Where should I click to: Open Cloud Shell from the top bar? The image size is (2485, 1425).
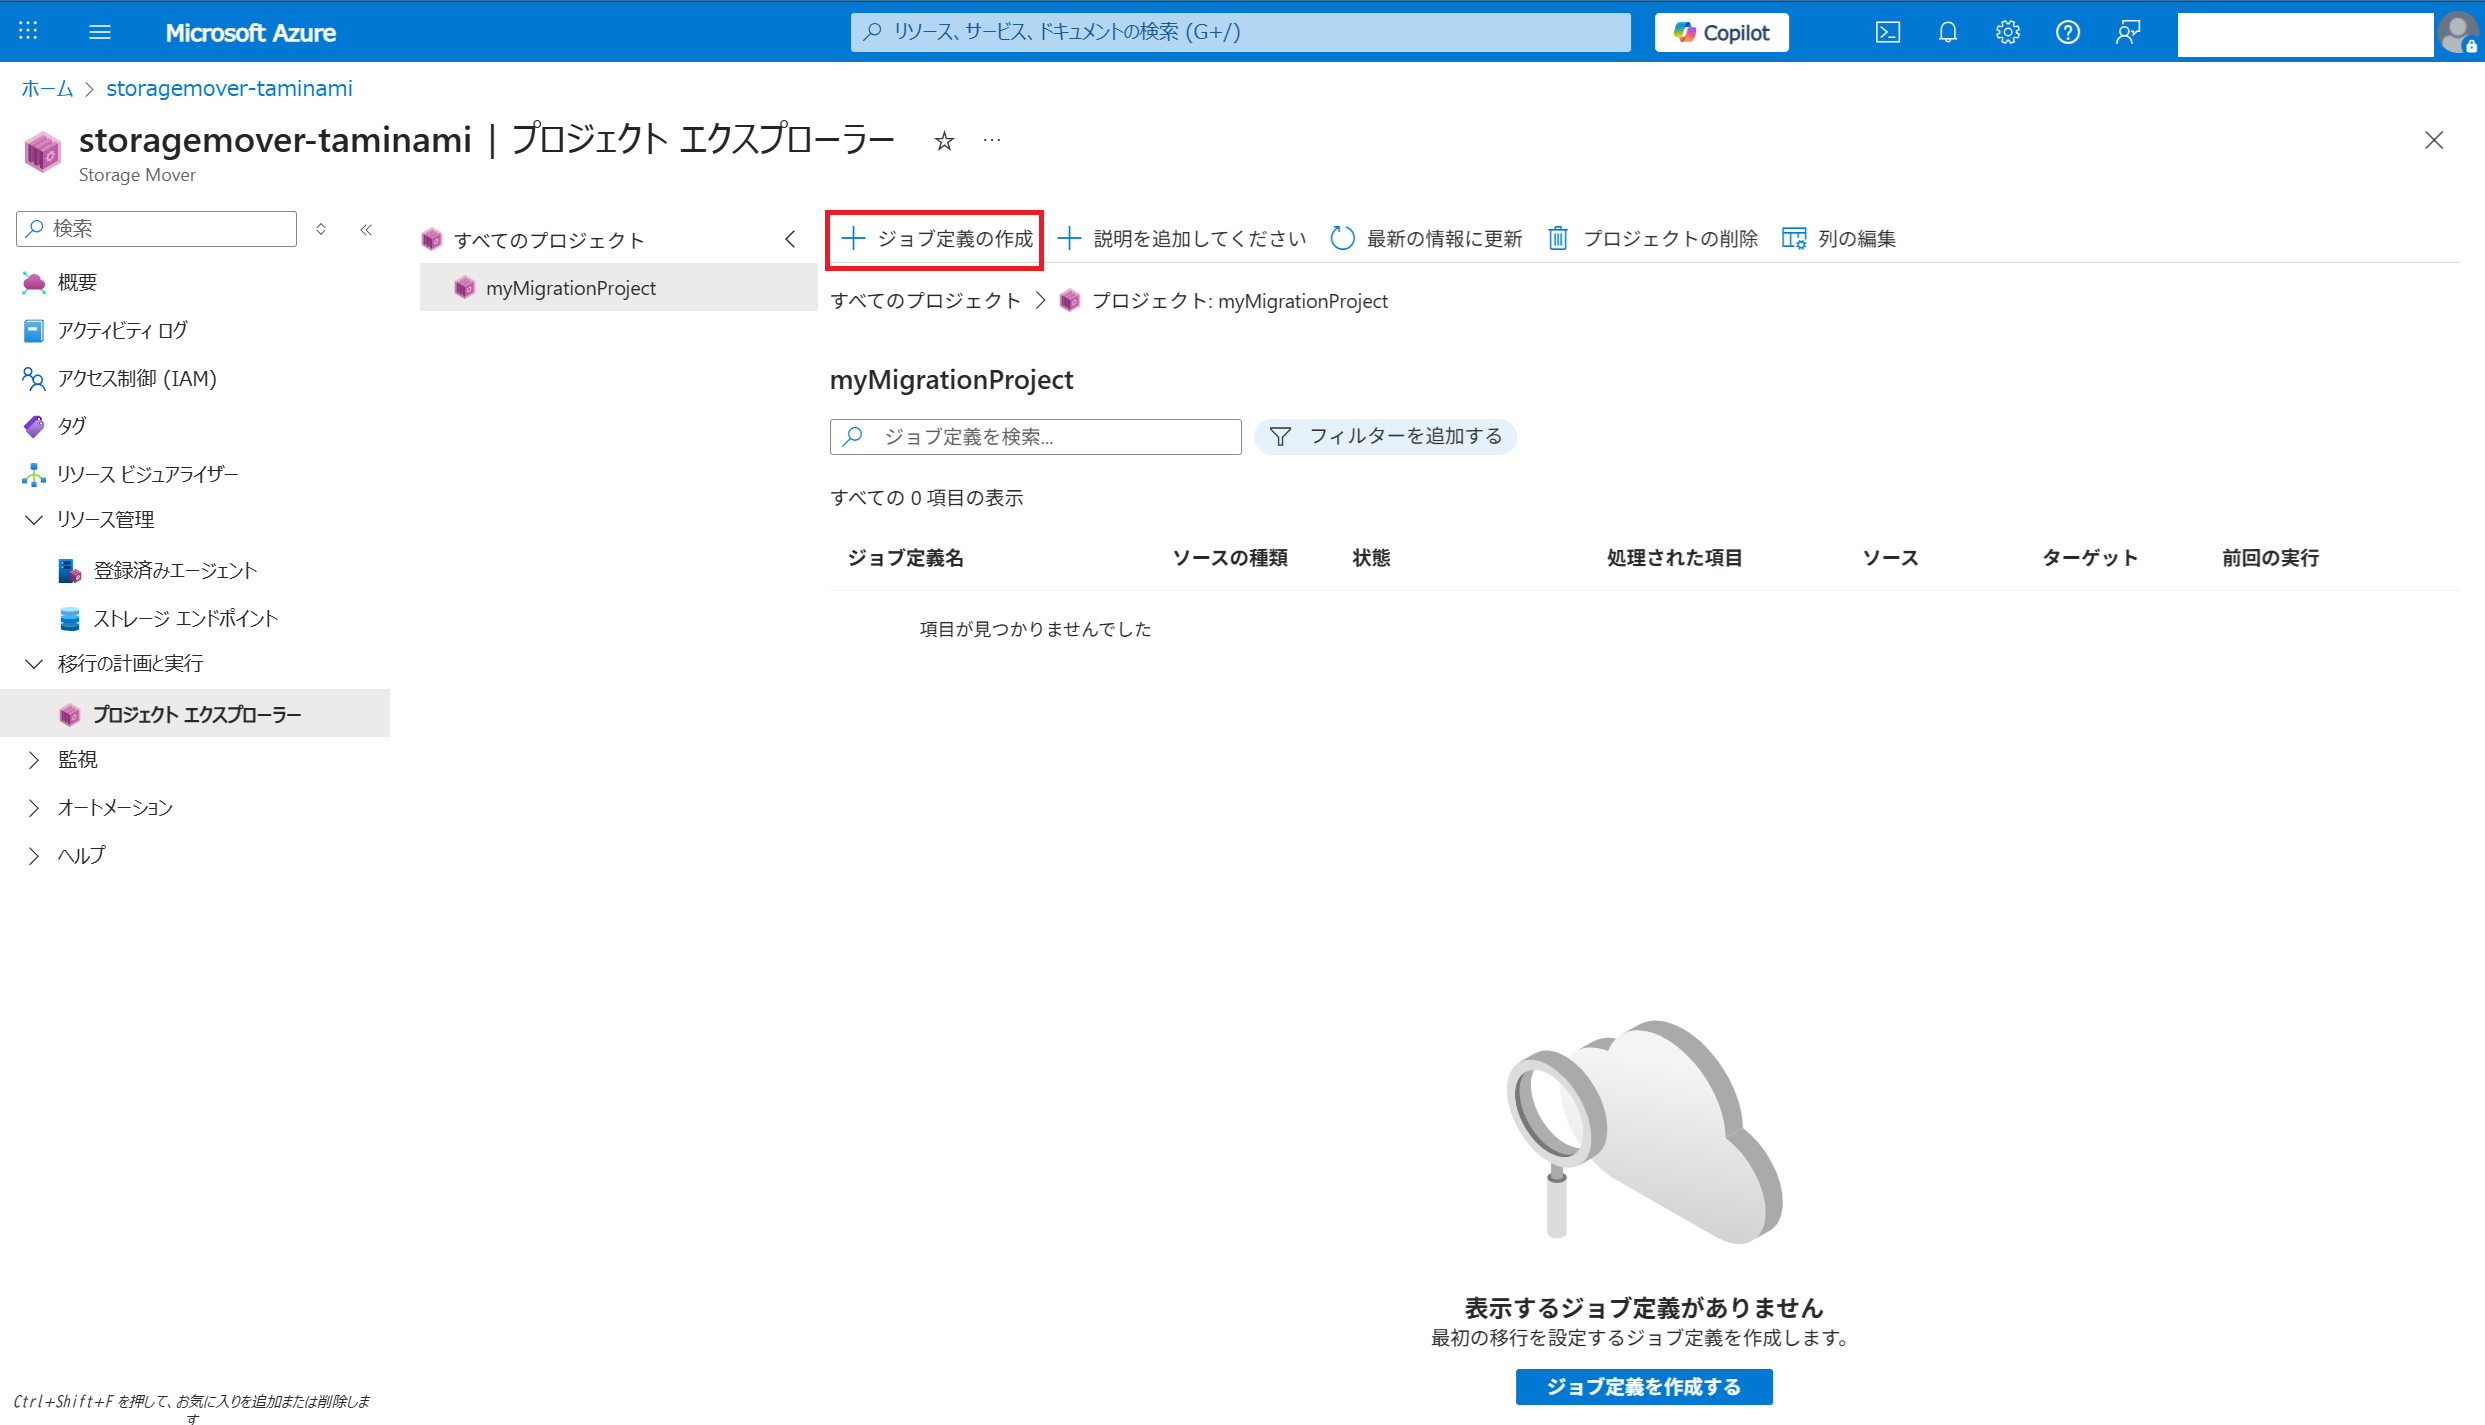click(1887, 32)
